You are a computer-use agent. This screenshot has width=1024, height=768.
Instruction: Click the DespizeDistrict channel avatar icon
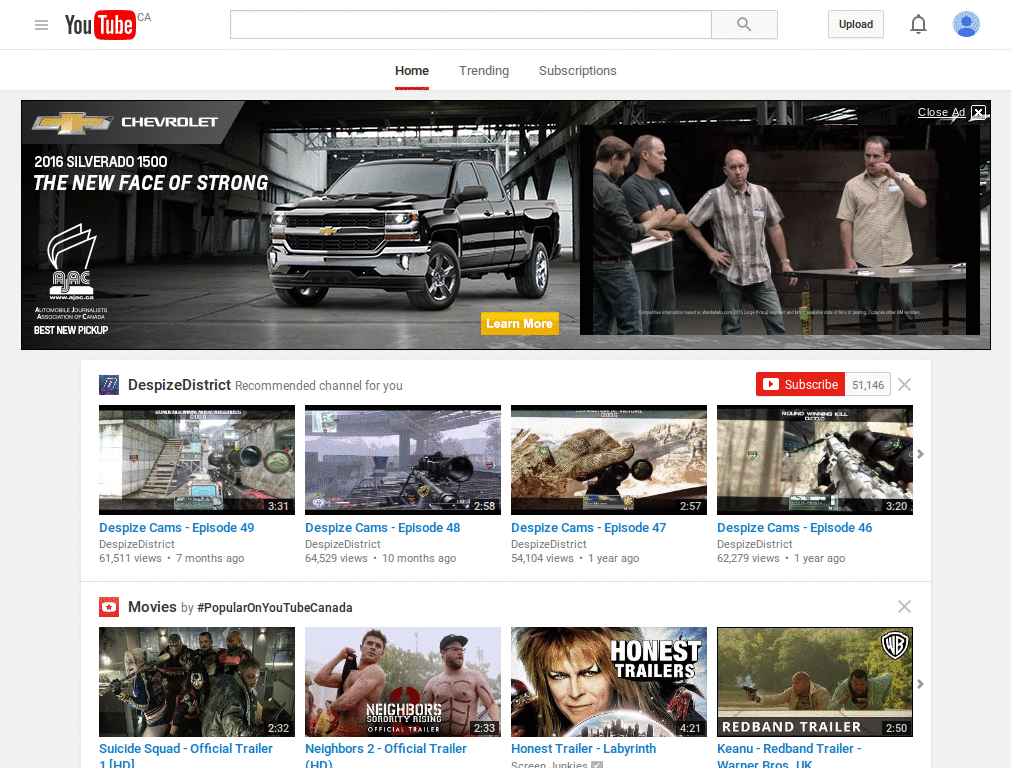click(x=109, y=385)
